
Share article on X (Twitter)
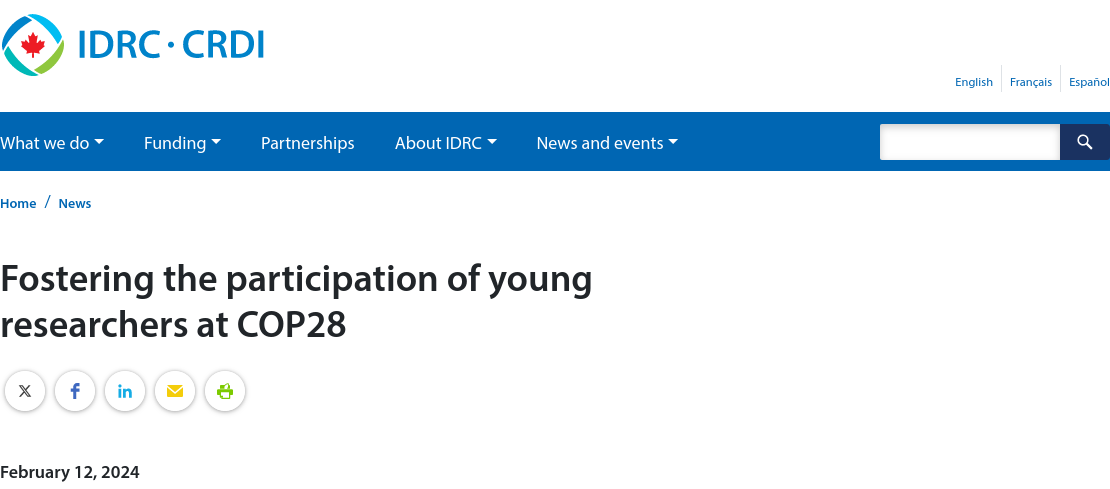click(x=25, y=391)
